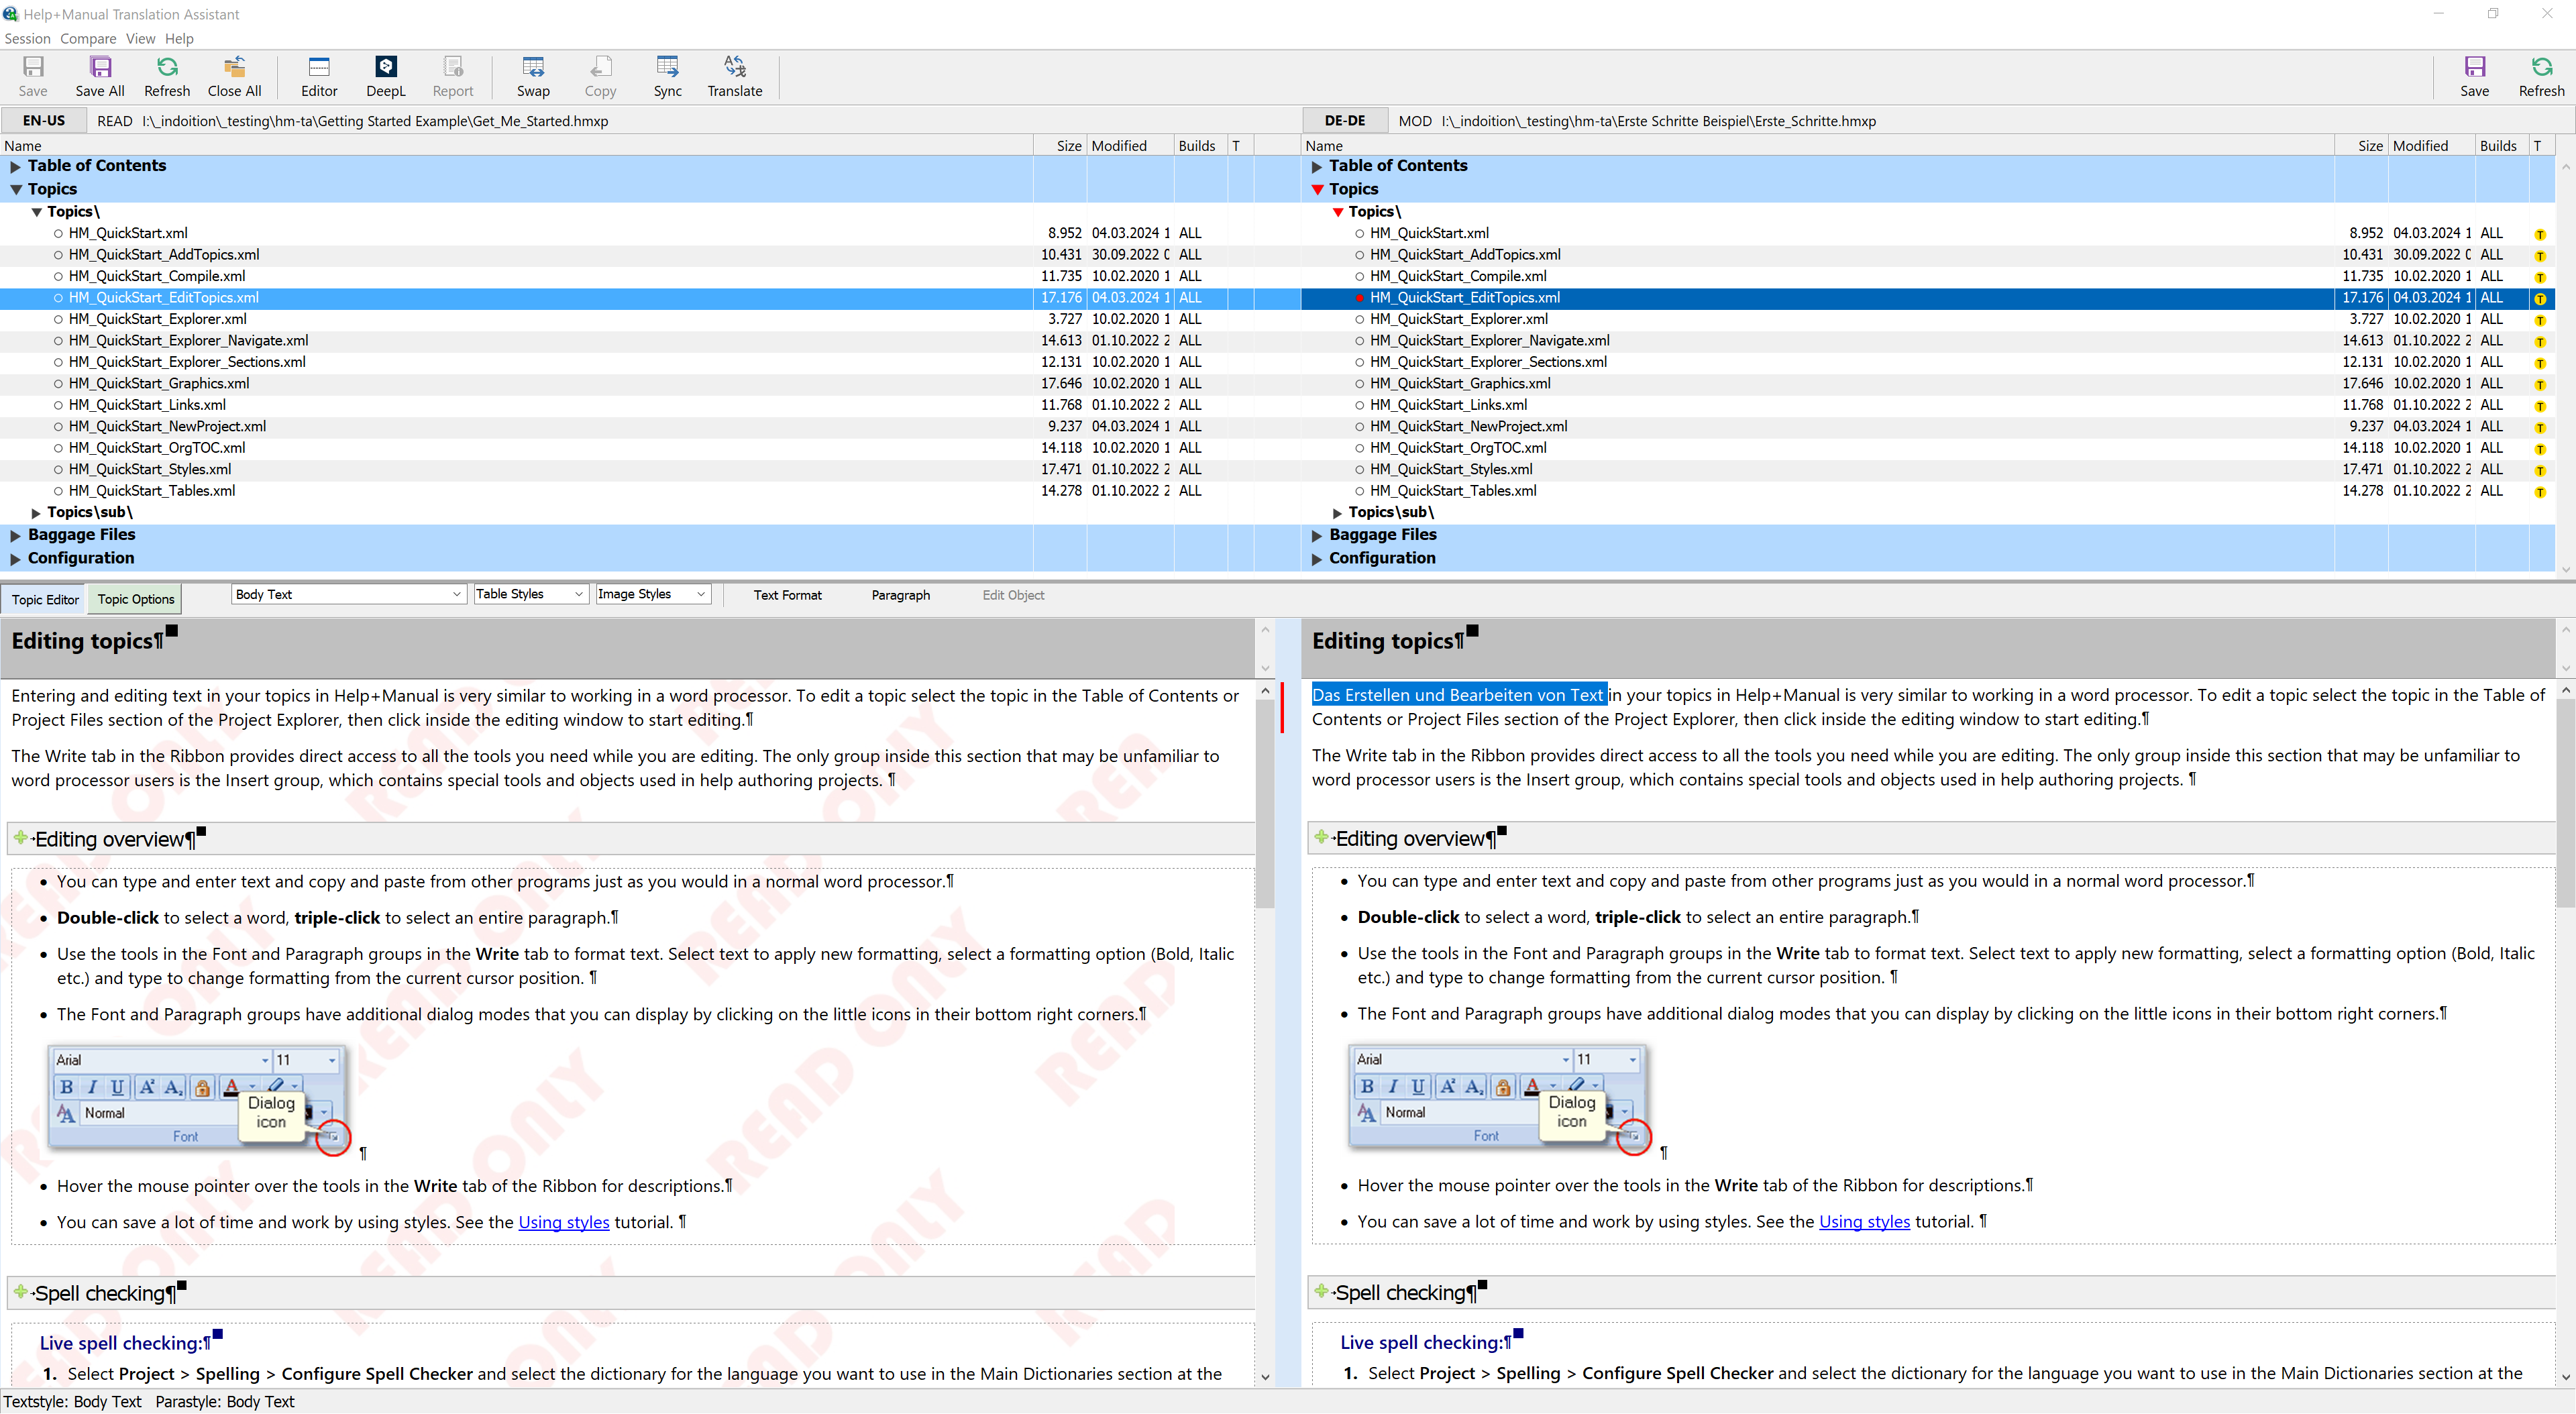The height and width of the screenshot is (1414, 2576).
Task: Expand Configuration in right pane
Action: pyautogui.click(x=1316, y=559)
